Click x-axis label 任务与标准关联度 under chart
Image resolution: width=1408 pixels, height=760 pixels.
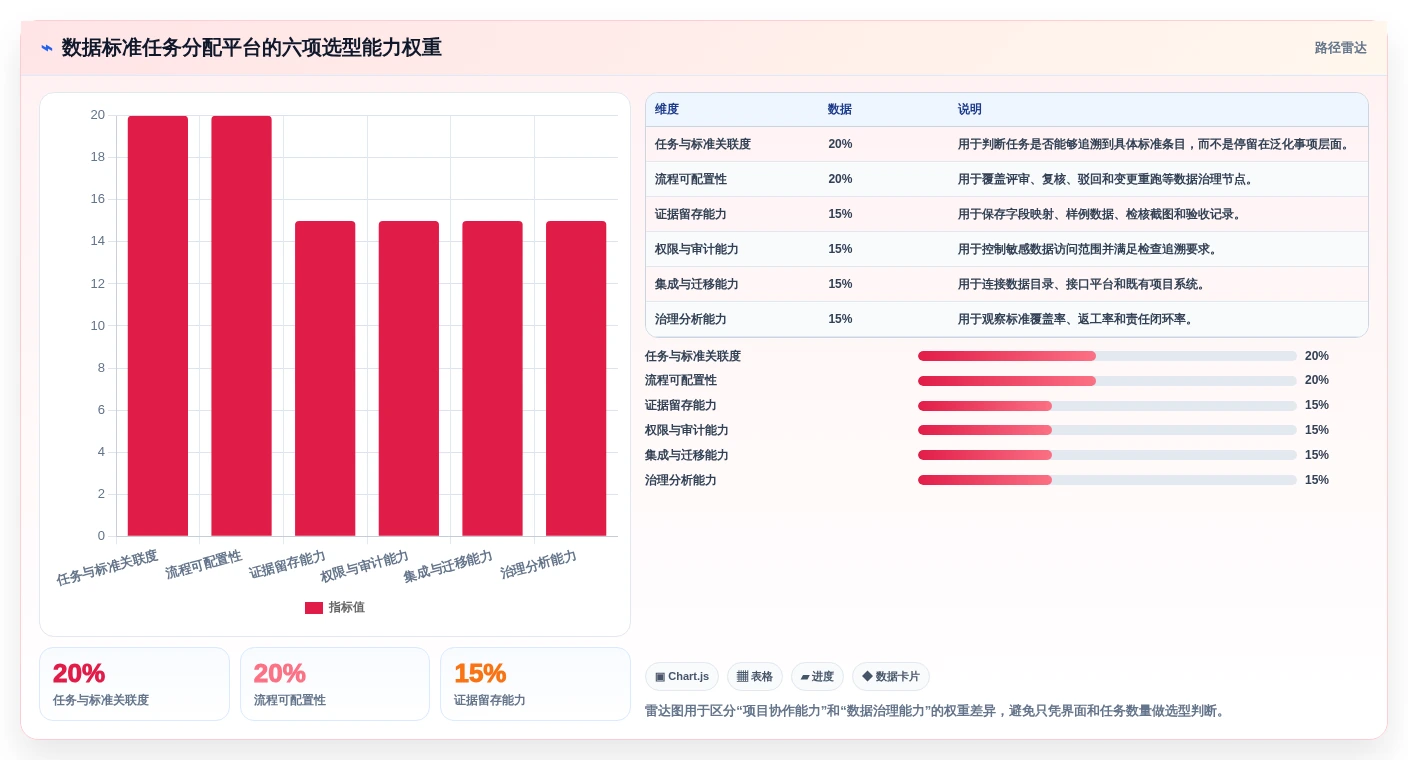point(107,567)
